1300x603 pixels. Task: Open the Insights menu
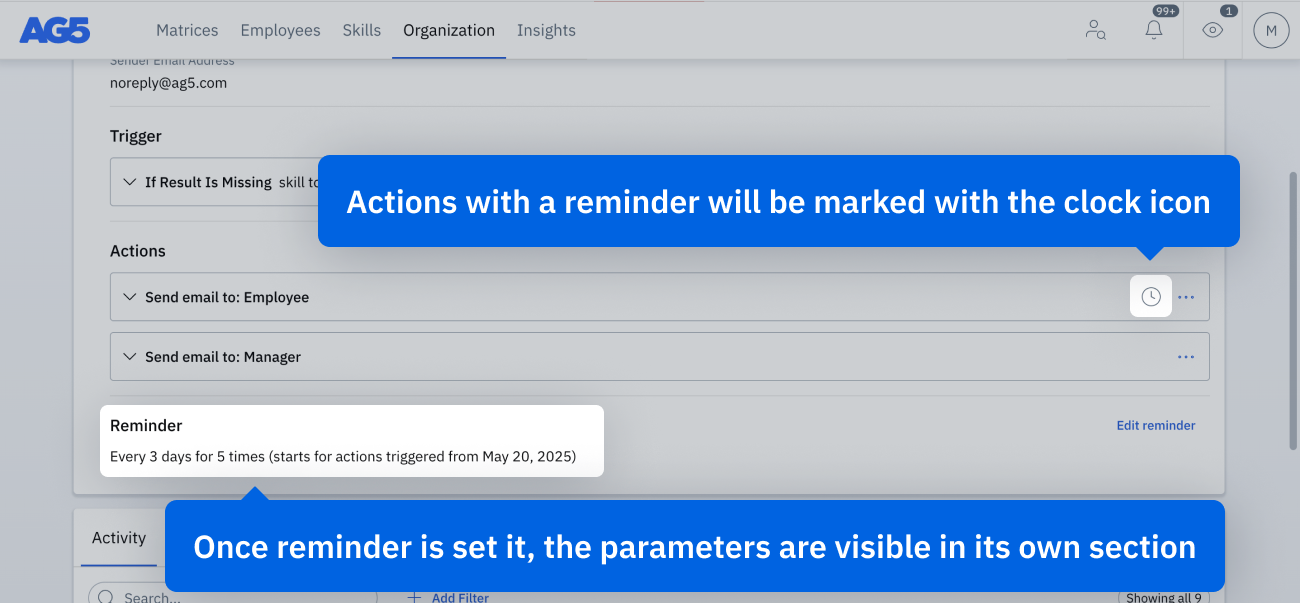[546, 30]
